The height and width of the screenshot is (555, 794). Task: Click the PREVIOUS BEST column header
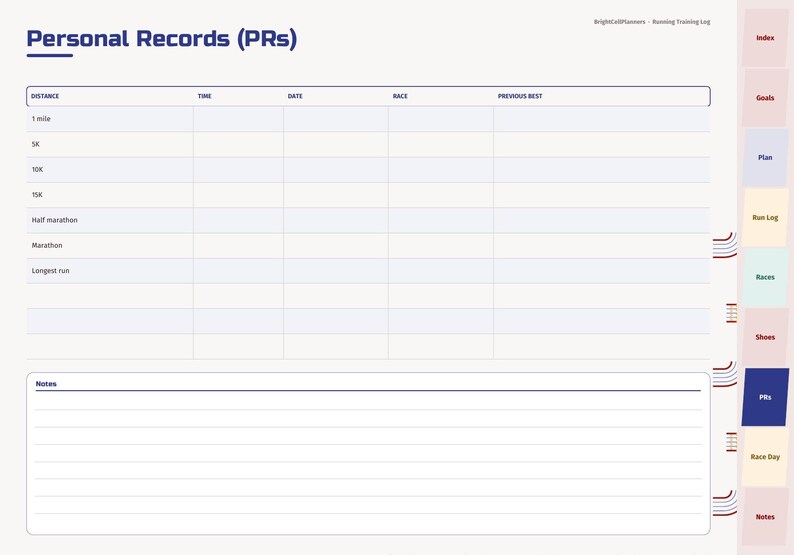click(x=520, y=96)
